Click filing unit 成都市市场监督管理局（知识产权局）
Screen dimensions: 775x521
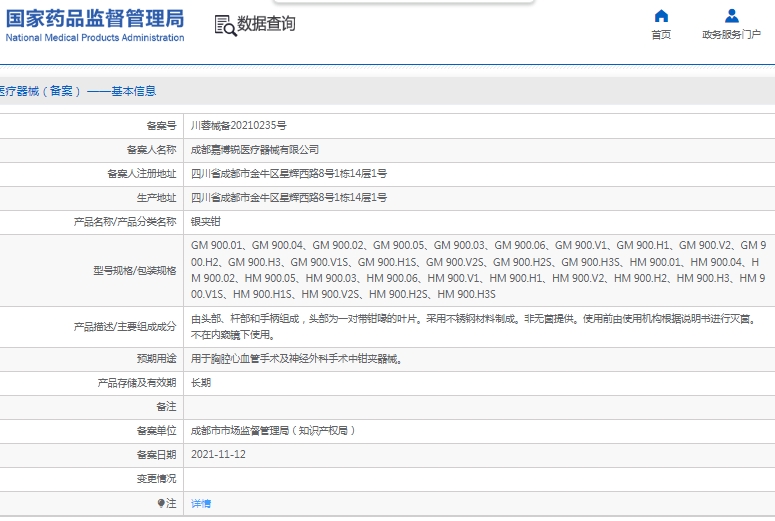(273, 431)
